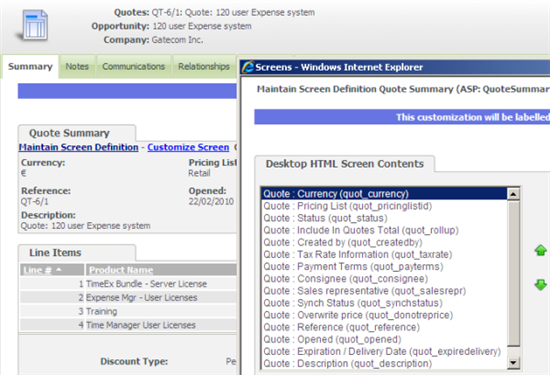Screen dimensions: 550x375
Task: Click the screen contents list scrollbar thumb
Action: 514,273
